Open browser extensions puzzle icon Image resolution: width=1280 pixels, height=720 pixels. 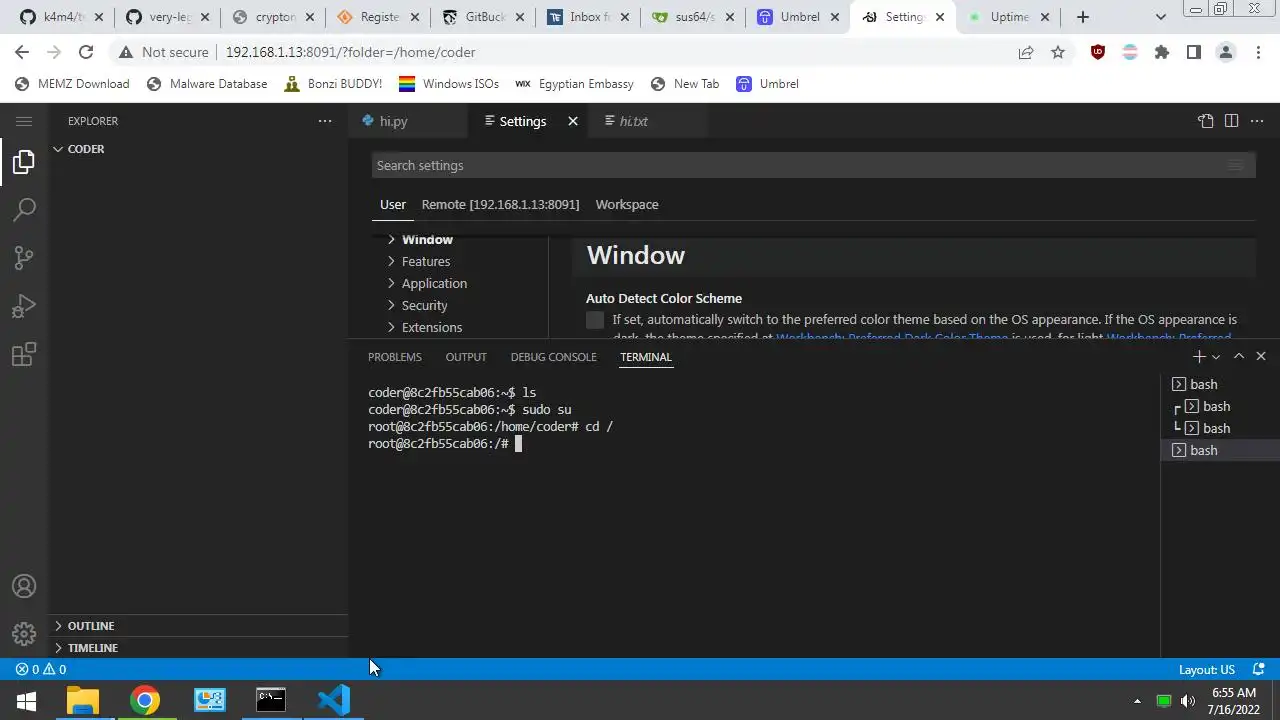[x=1162, y=52]
